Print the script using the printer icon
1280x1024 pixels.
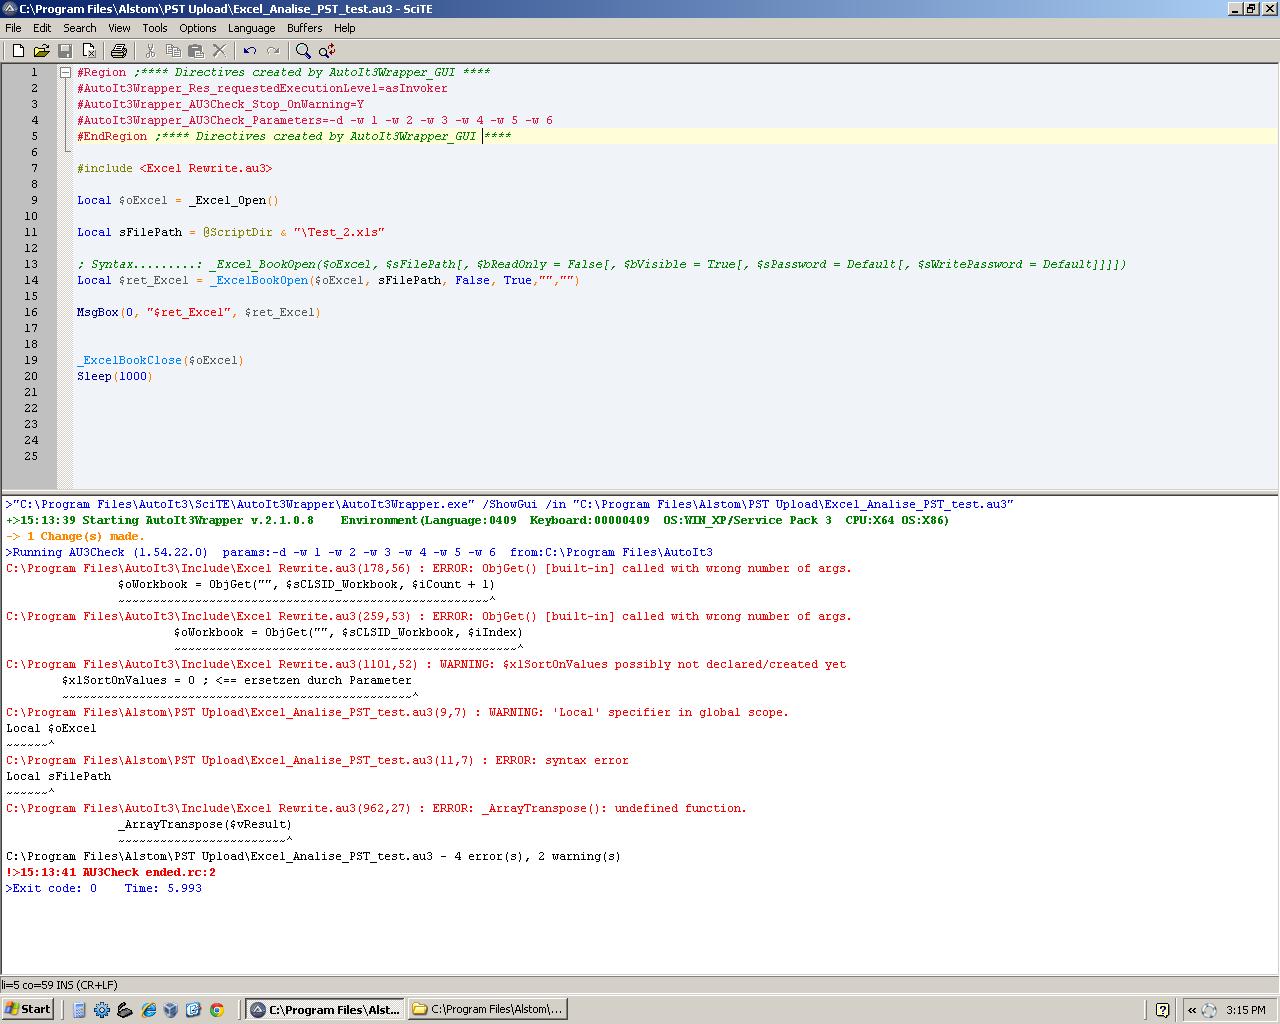pyautogui.click(x=119, y=51)
